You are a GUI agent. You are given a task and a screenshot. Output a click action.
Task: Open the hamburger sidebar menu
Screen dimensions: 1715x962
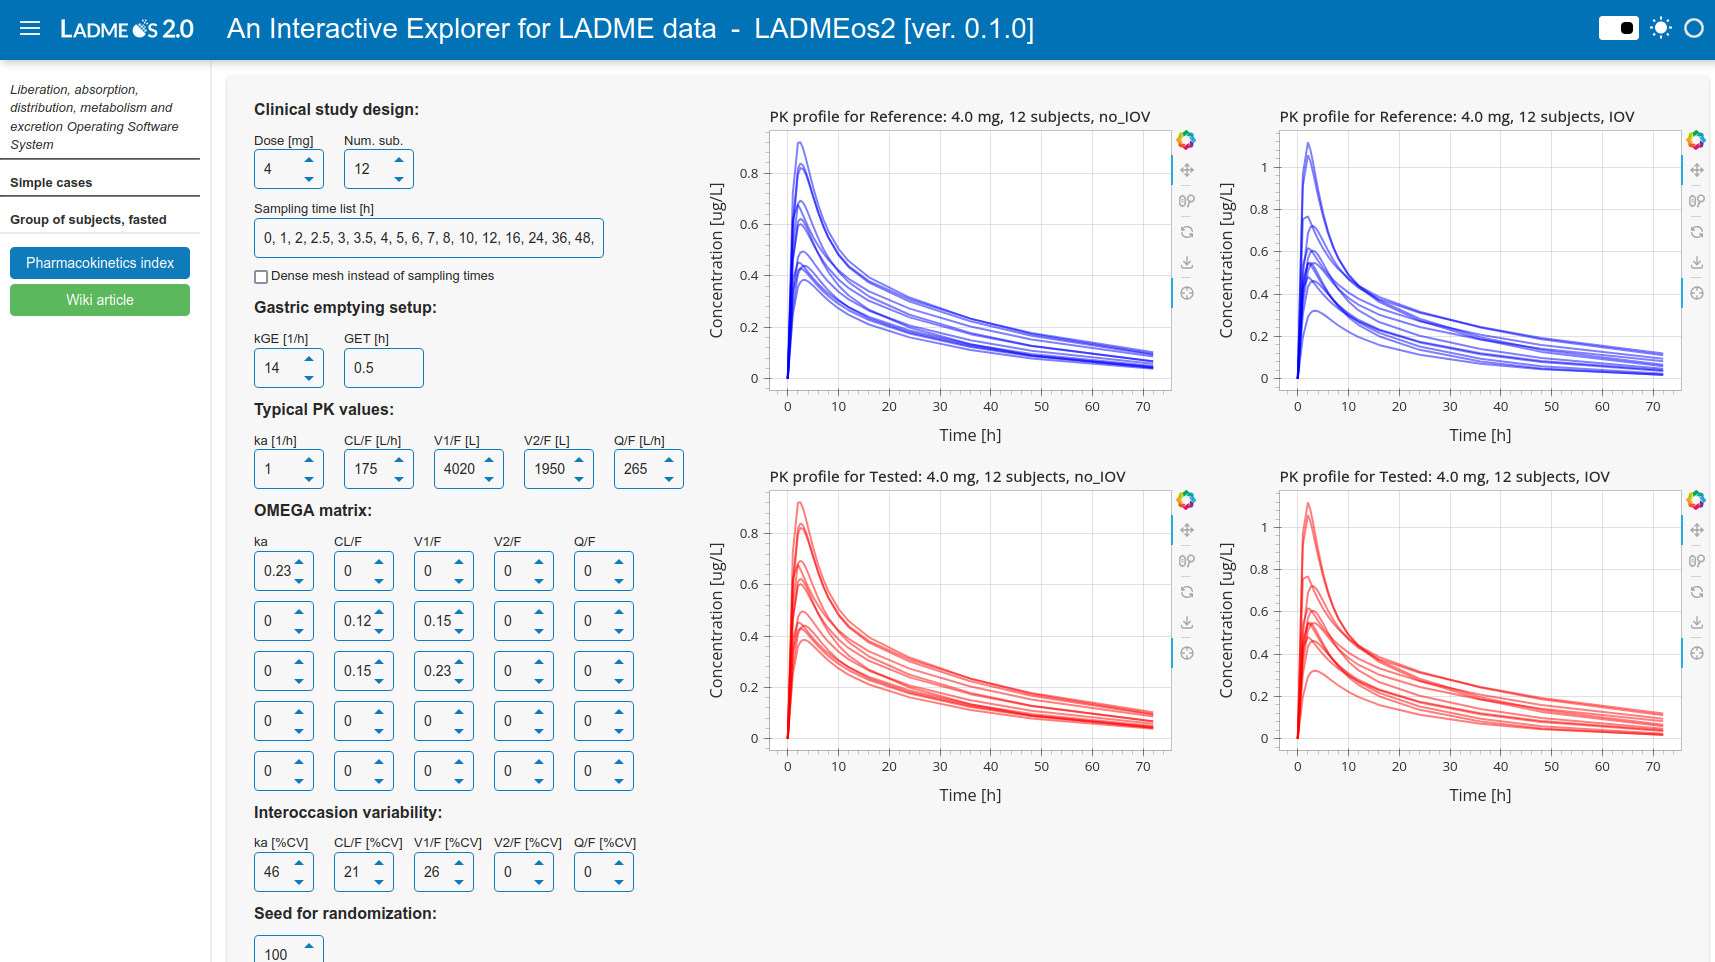(30, 29)
